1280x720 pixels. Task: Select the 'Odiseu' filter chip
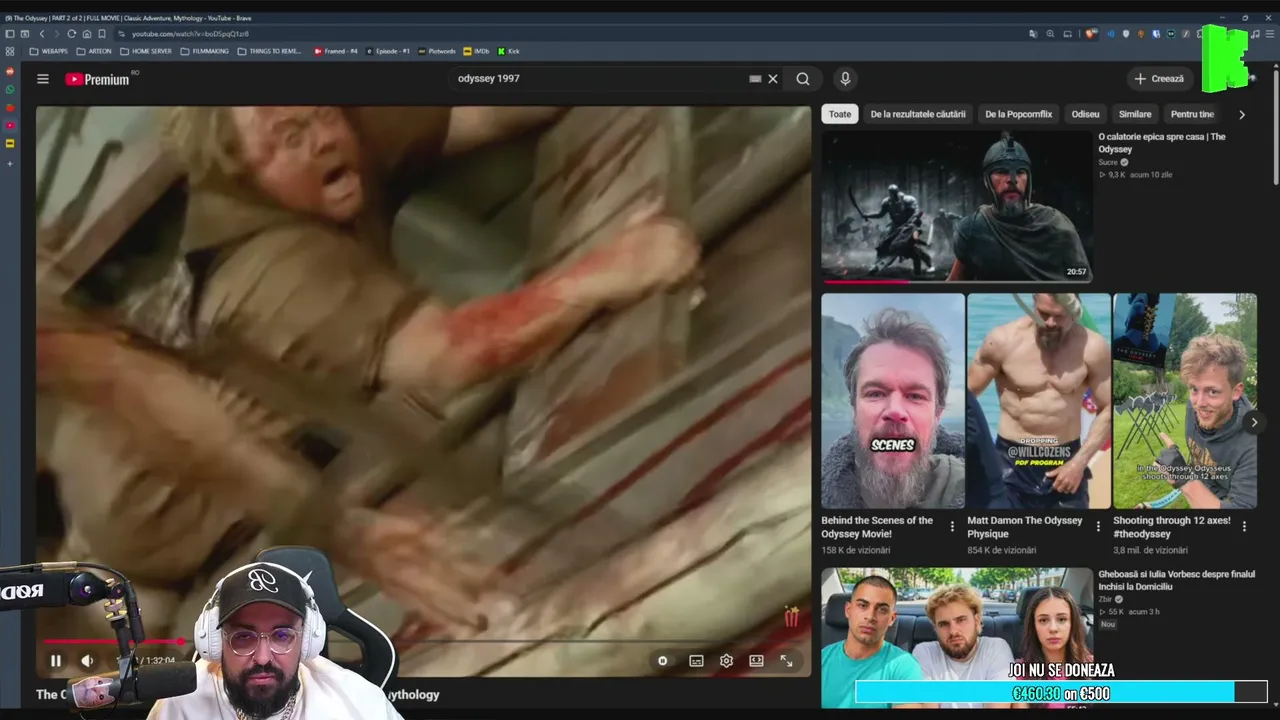coord(1085,114)
